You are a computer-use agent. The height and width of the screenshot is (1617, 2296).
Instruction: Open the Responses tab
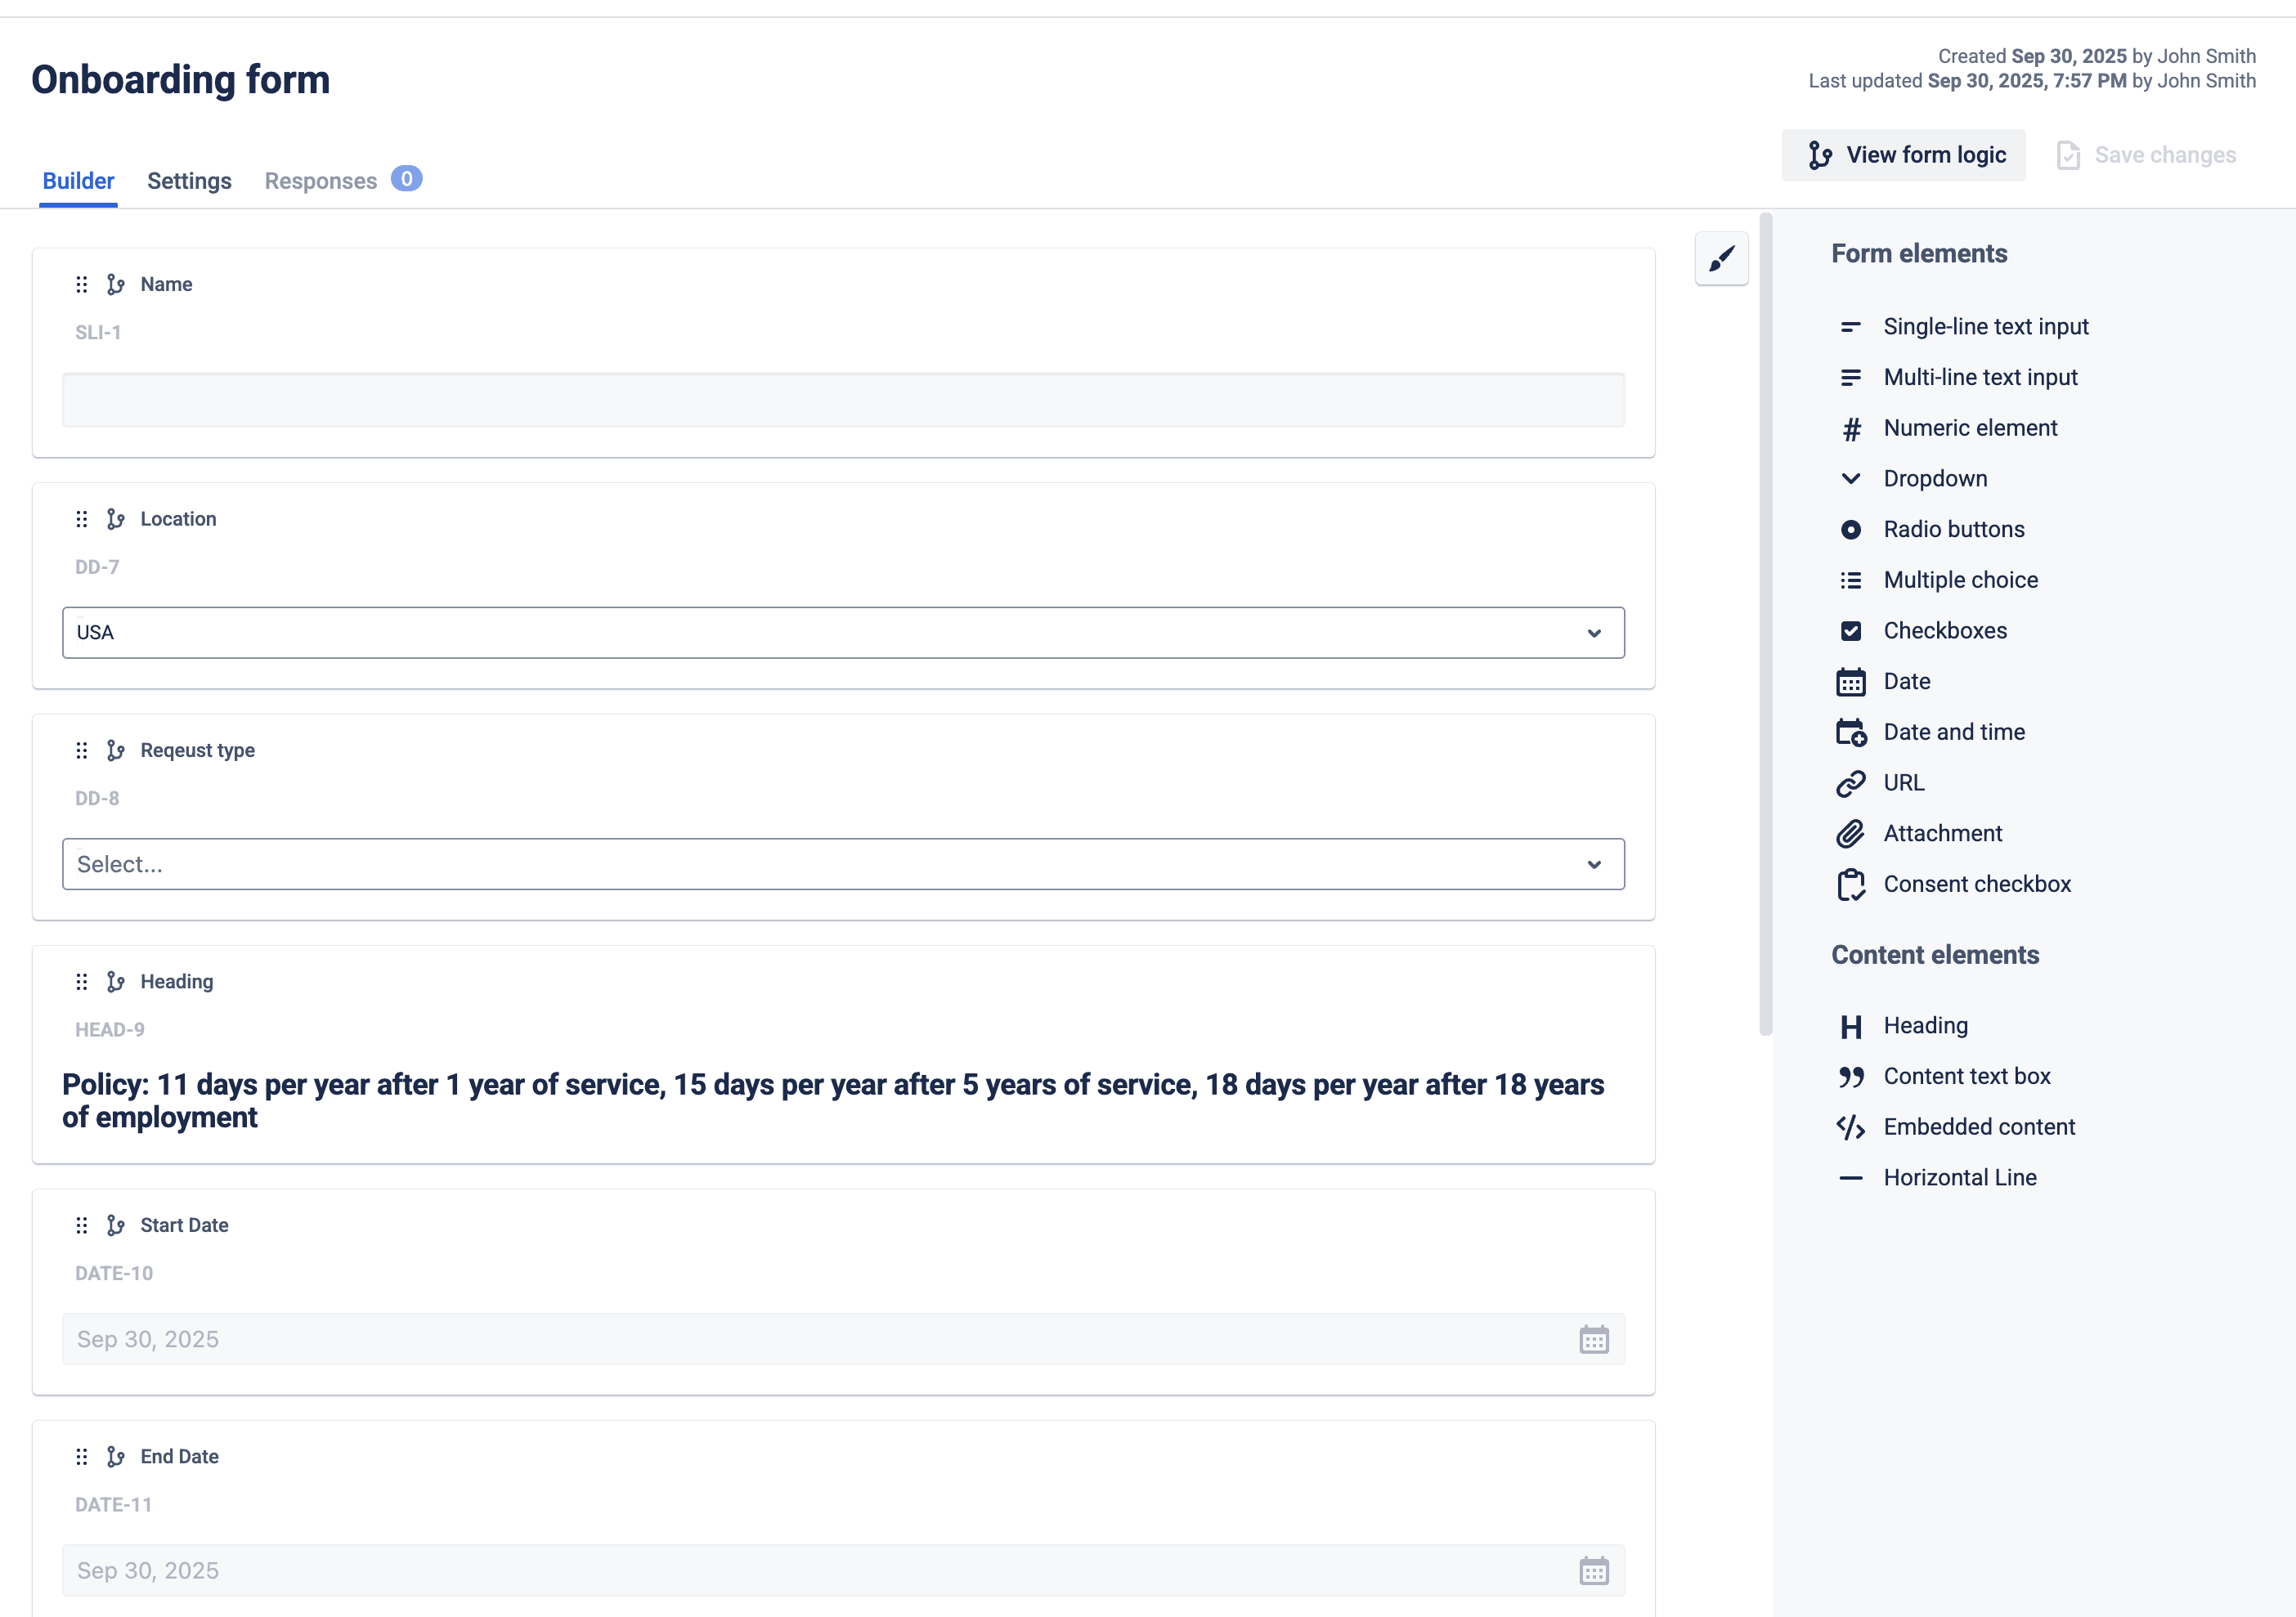point(320,181)
